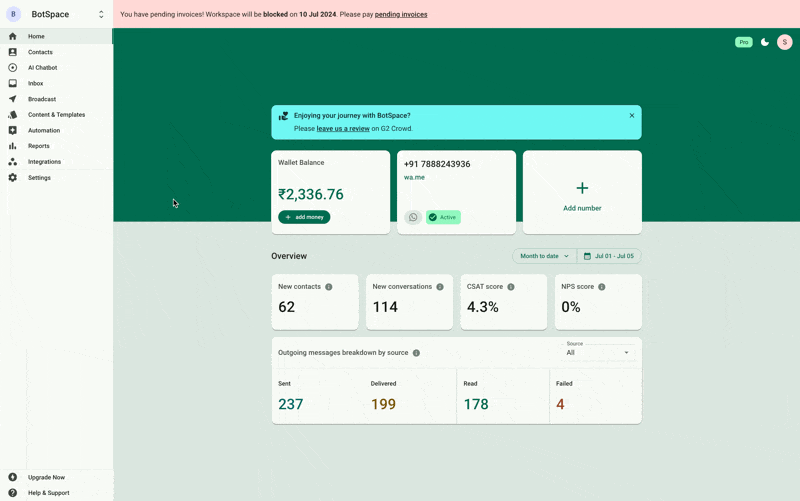The image size is (800, 501).
Task: Dismiss the G2 review banner
Action: (x=632, y=115)
